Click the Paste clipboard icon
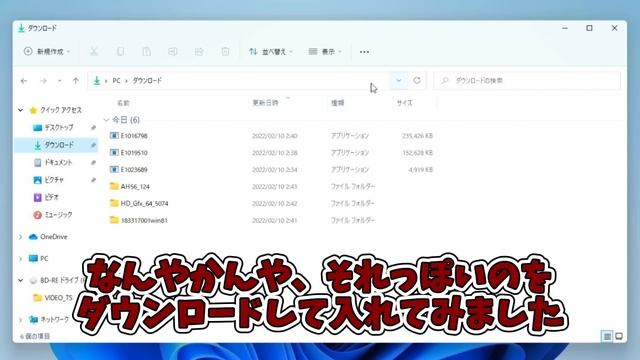Viewport: 640px width, 360px height. (x=146, y=51)
